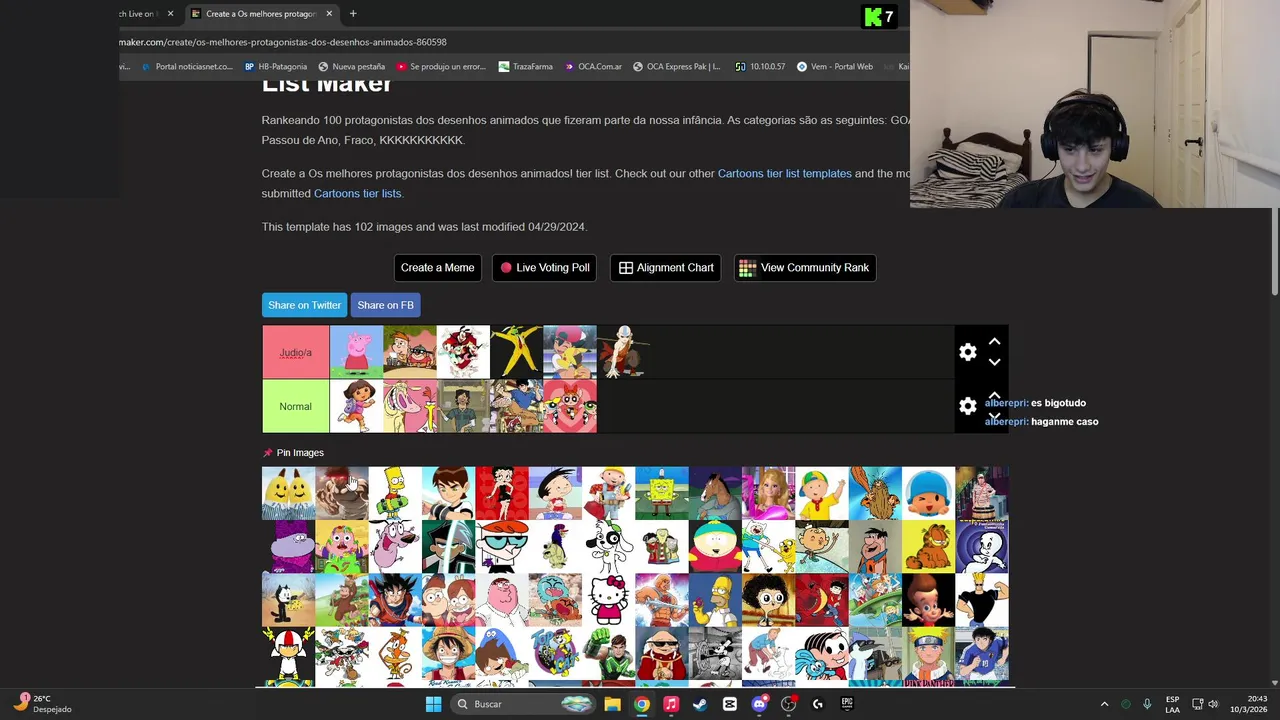
Task: Click the microphone tray icon
Action: click(1147, 704)
